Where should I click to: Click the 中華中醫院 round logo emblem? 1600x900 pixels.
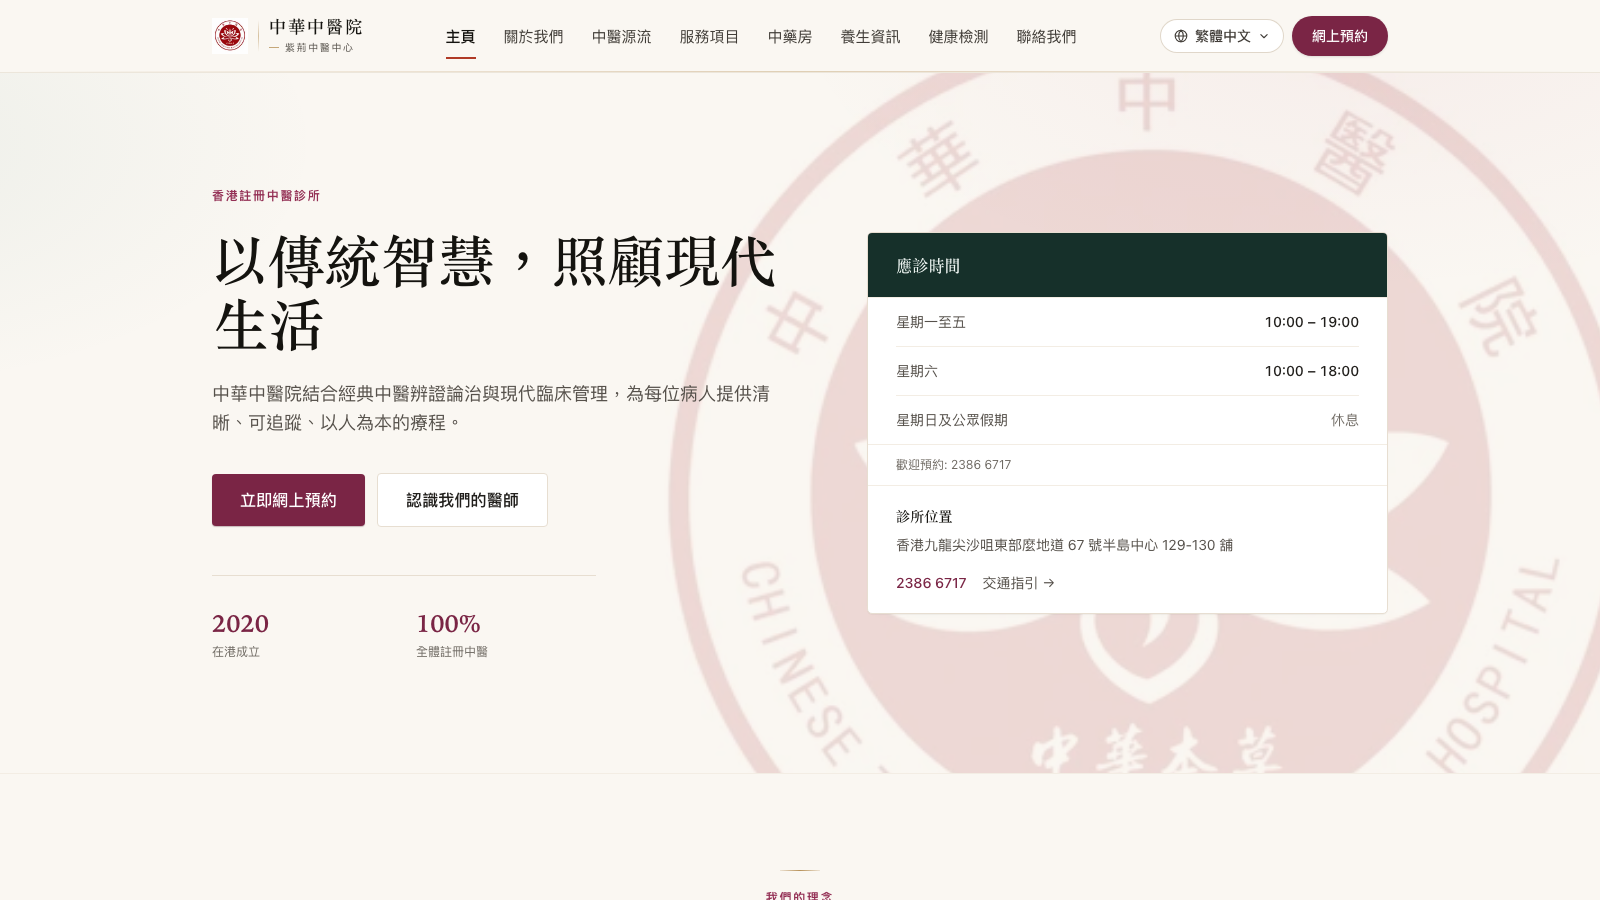pyautogui.click(x=230, y=36)
